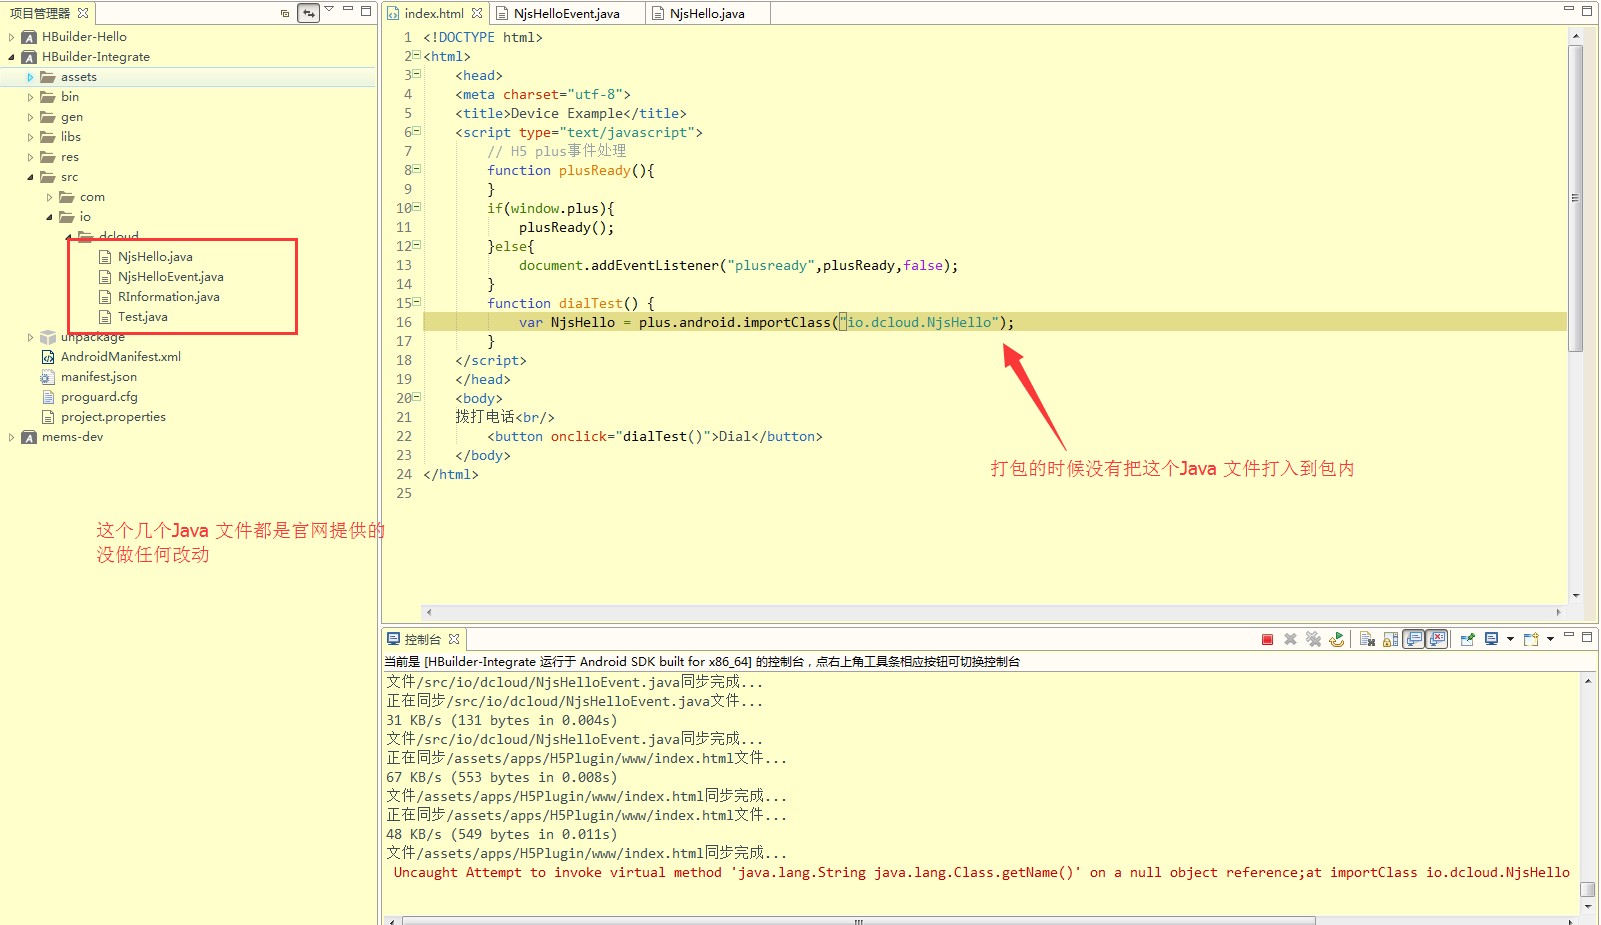Click the NjsHello.java tree file icon
Image resolution: width=1601 pixels, height=925 pixels.
point(105,257)
